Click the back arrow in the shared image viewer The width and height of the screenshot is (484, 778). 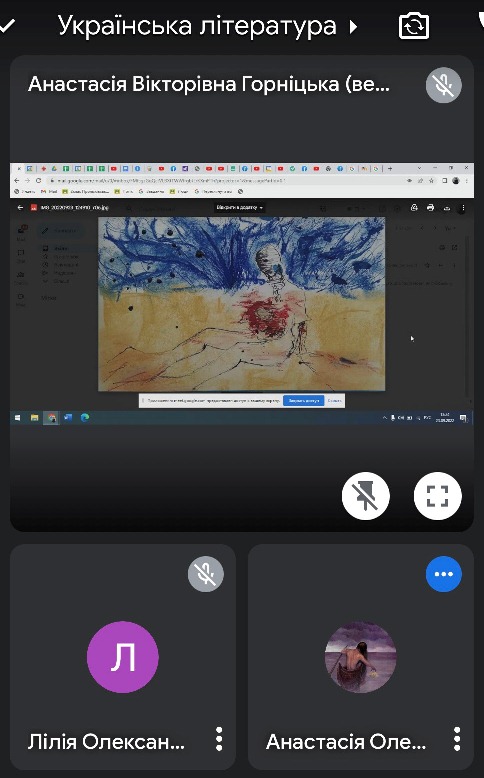point(20,207)
